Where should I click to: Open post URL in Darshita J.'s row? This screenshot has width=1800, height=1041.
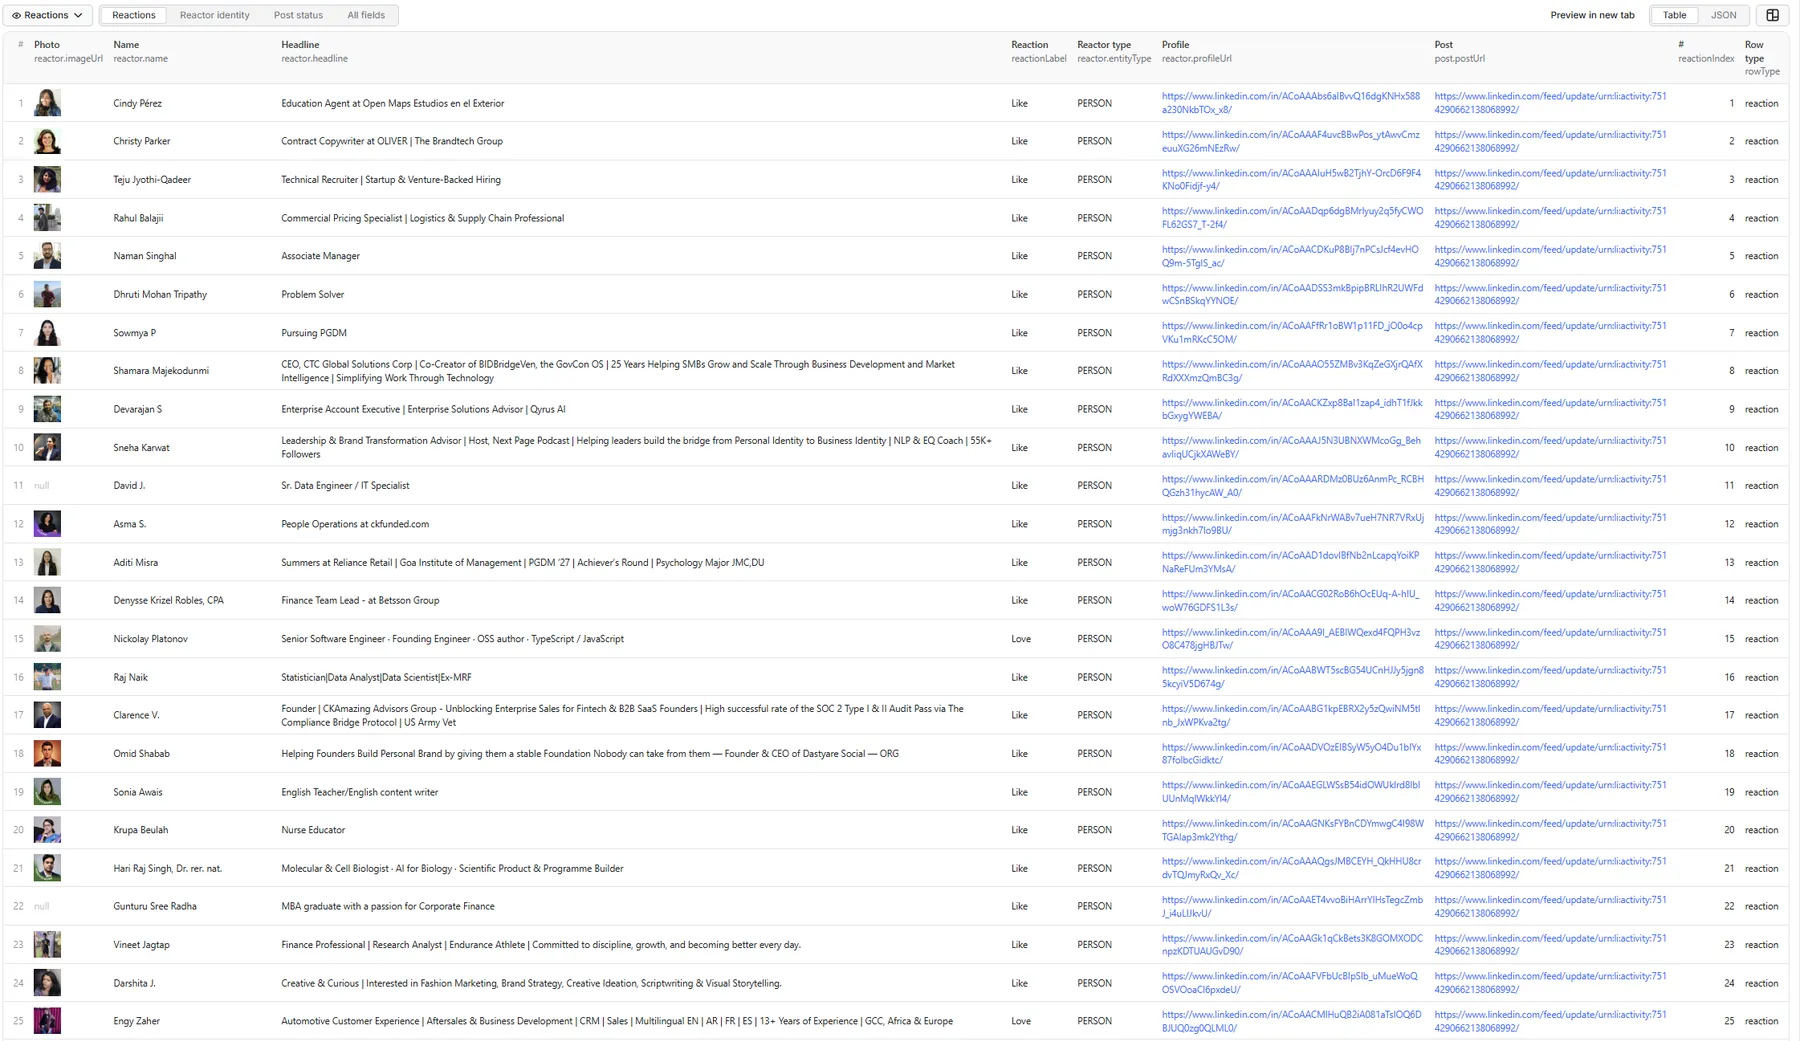click(1550, 983)
